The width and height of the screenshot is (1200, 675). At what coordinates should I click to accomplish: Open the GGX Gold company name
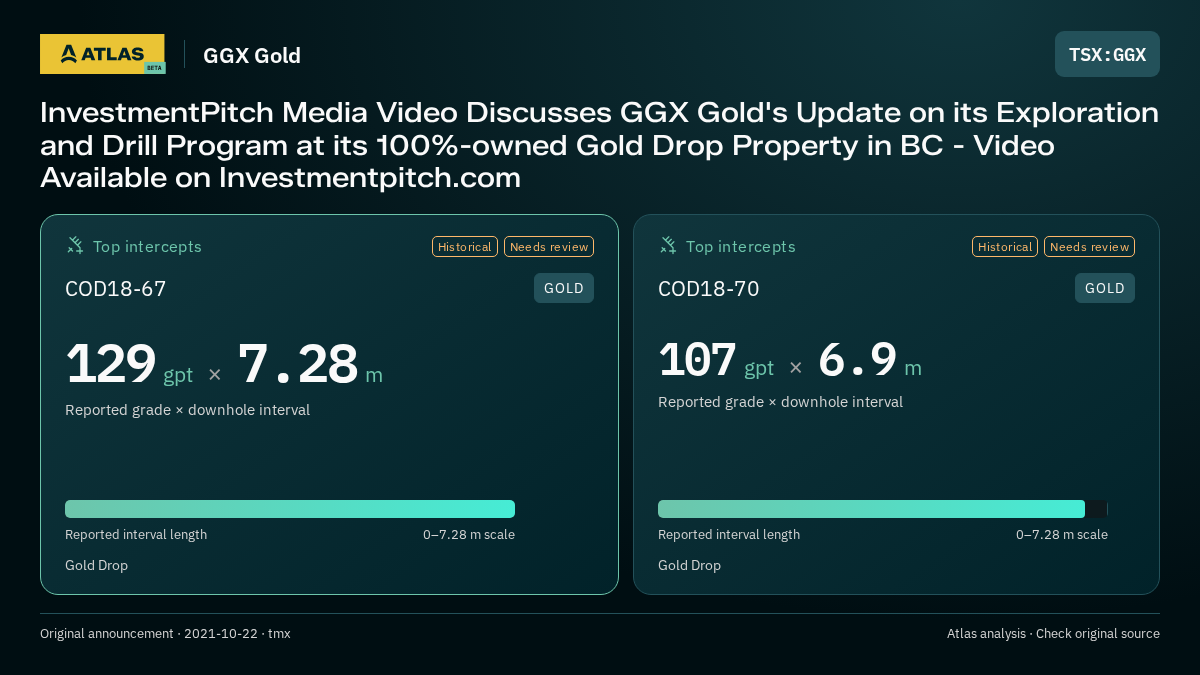[x=252, y=55]
